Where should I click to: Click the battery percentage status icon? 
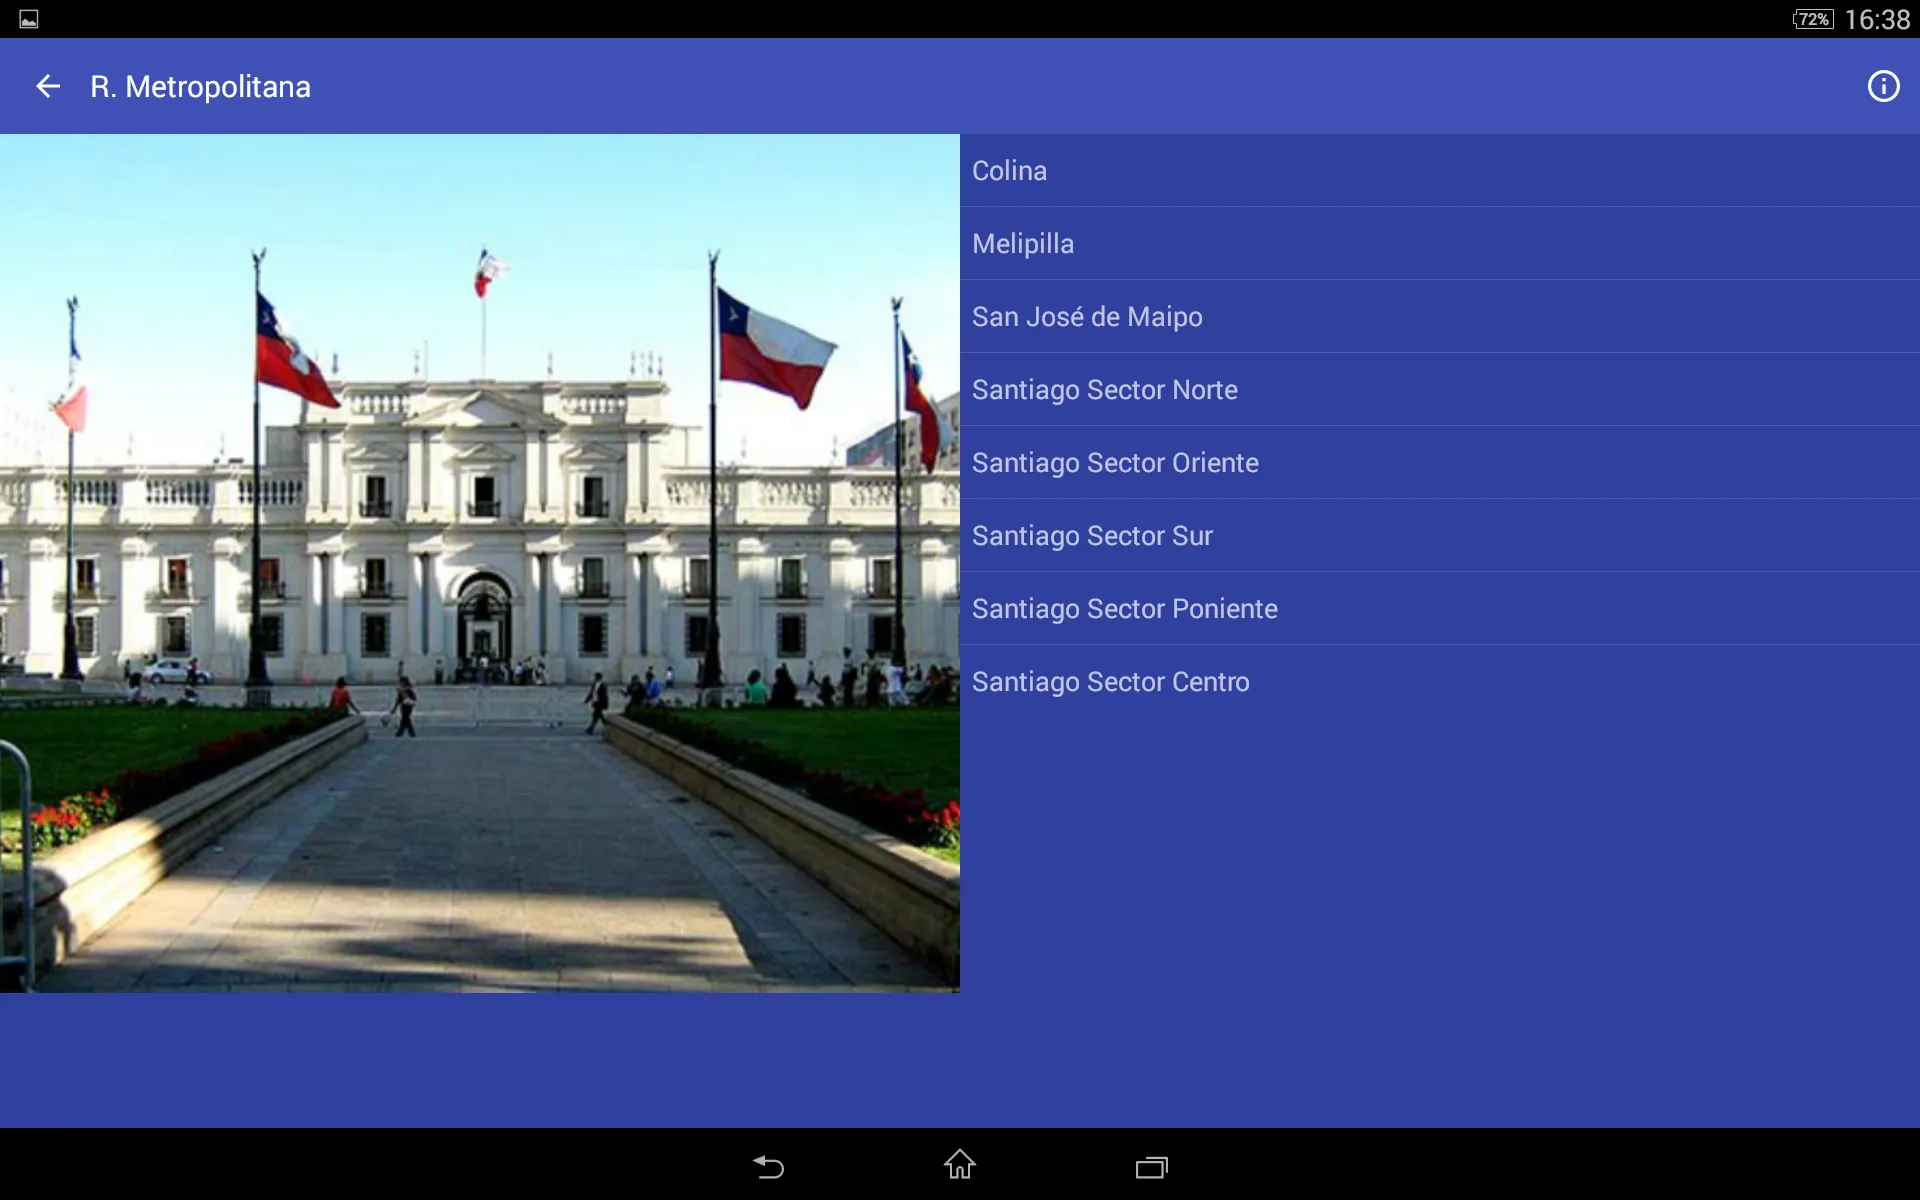point(1814,18)
